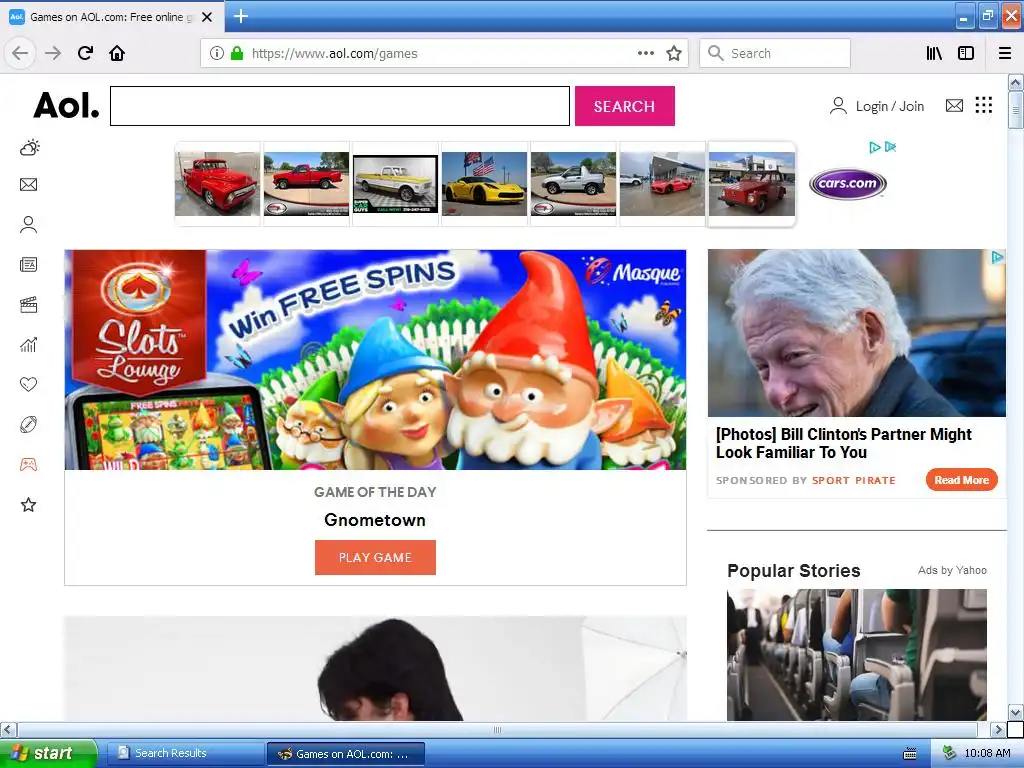
Task: Show site information icon in address bar
Action: 217,53
